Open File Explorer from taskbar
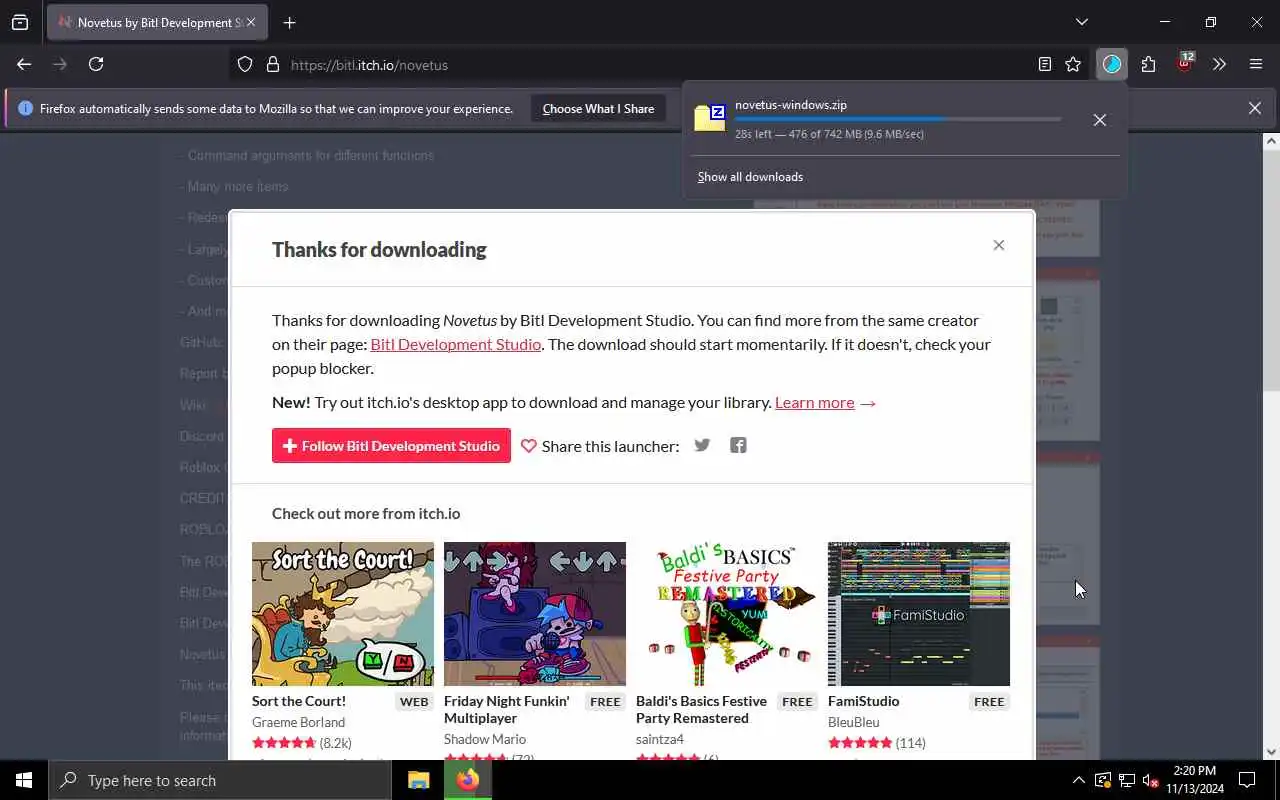This screenshot has height=800, width=1280. (x=418, y=780)
